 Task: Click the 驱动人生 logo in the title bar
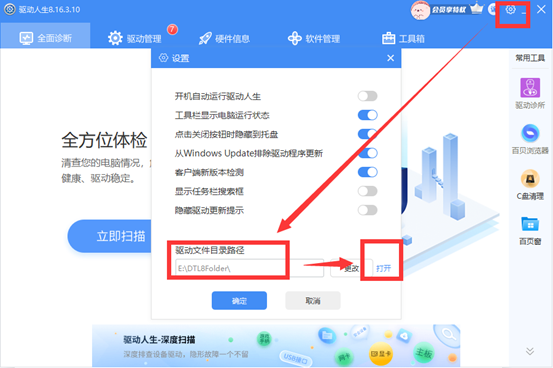point(10,9)
